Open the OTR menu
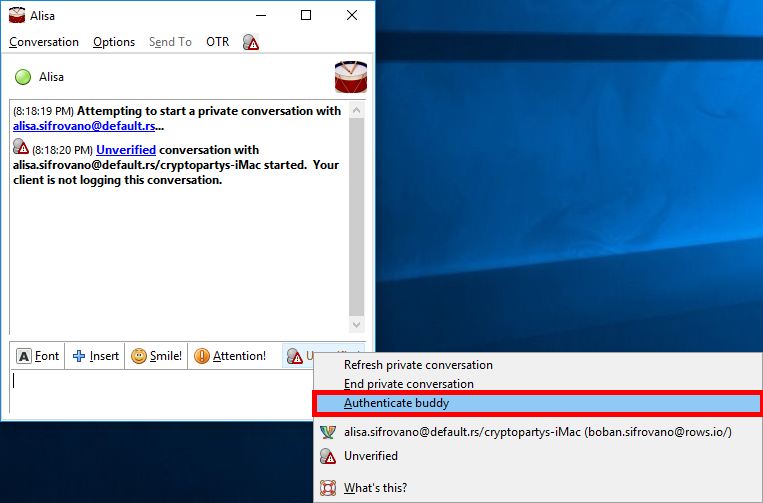The width and height of the screenshot is (763, 503). 218,42
